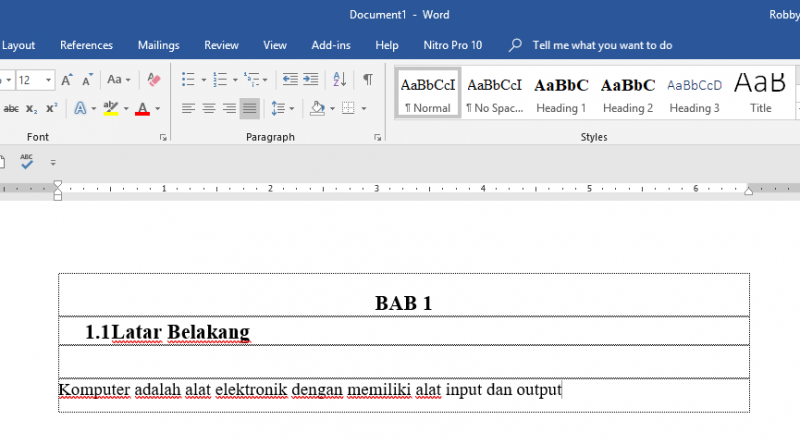Expand Text Effects dropdown arrow
The image size is (800, 445).
93,109
